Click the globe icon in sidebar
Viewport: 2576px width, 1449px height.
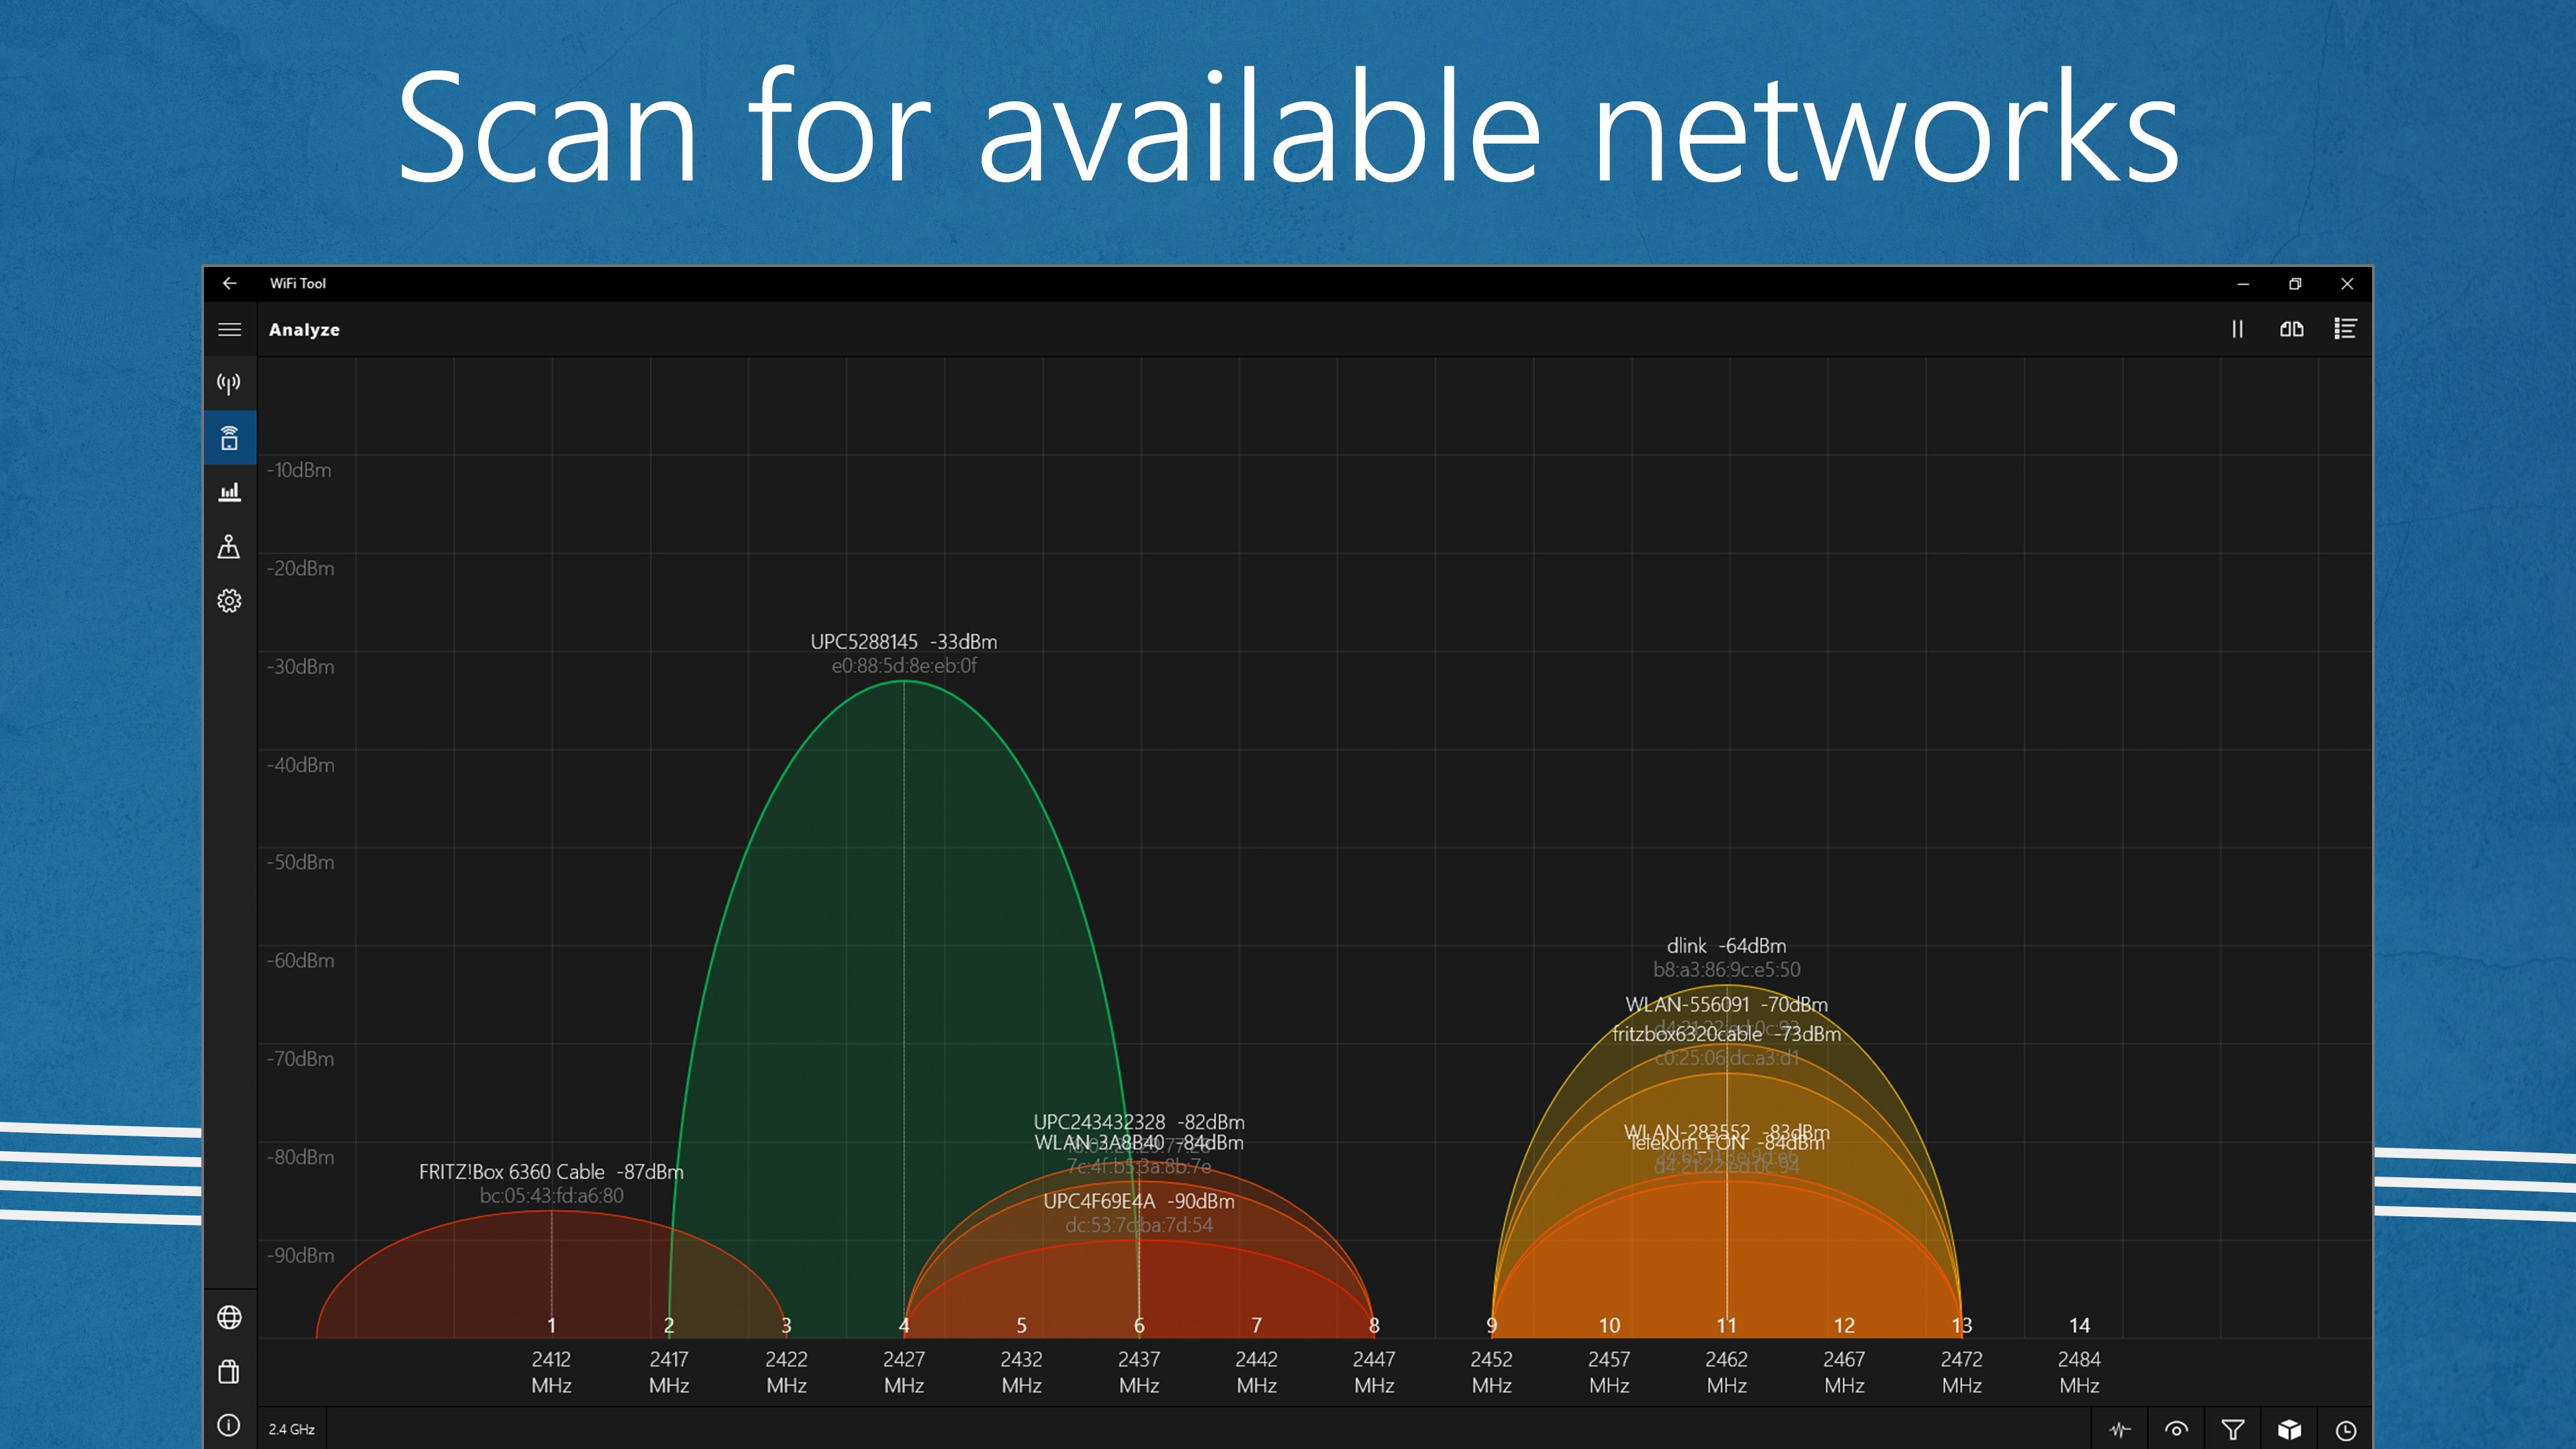click(229, 1317)
